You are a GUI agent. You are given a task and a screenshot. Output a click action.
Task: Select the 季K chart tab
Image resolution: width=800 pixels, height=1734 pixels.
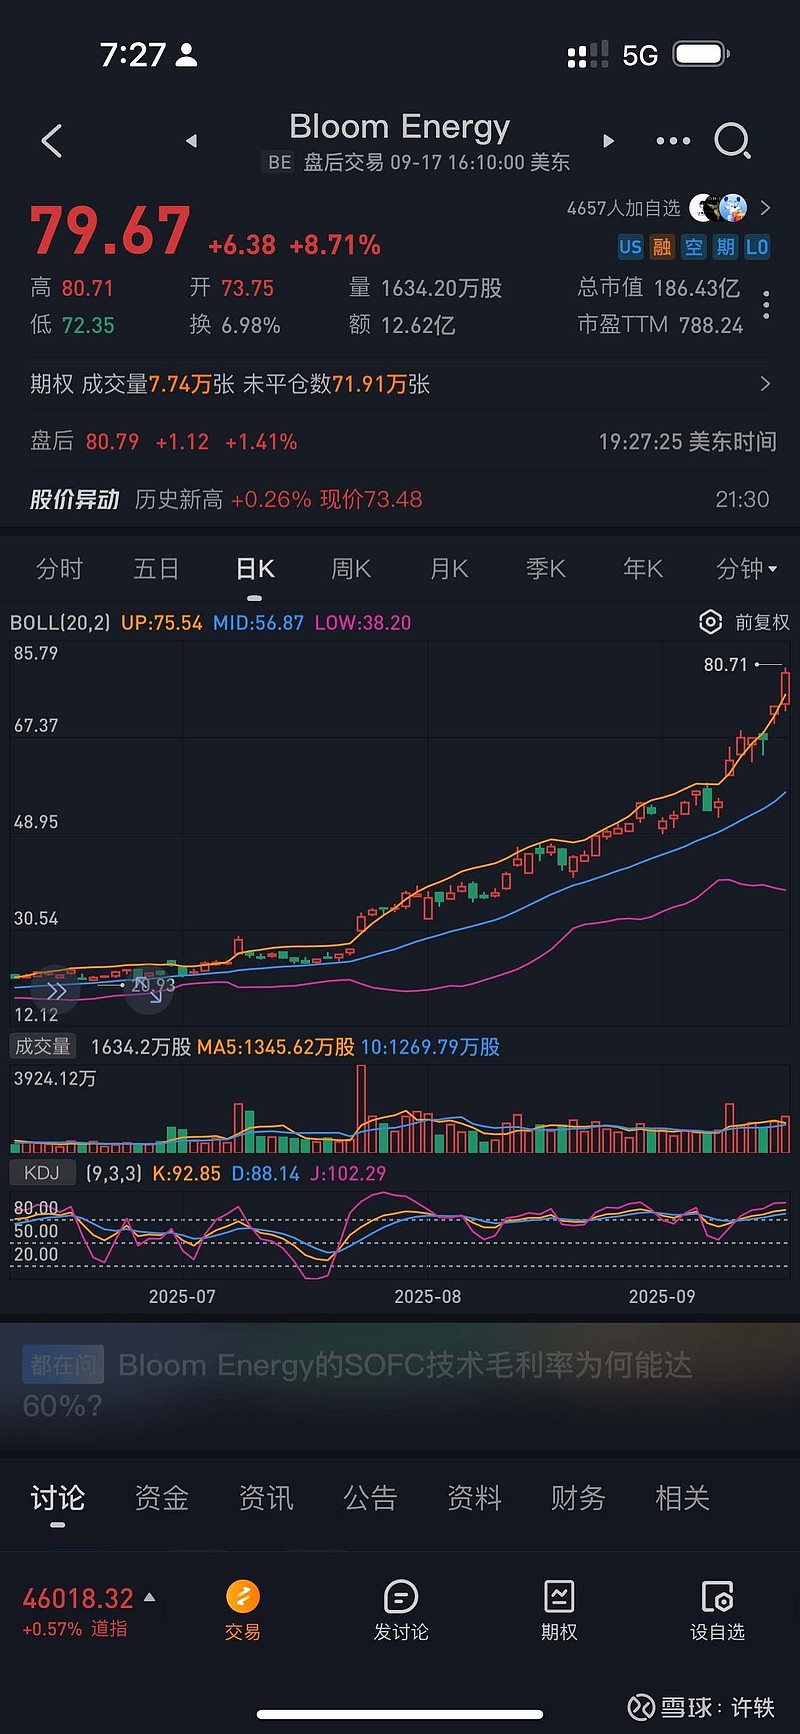pyautogui.click(x=546, y=569)
